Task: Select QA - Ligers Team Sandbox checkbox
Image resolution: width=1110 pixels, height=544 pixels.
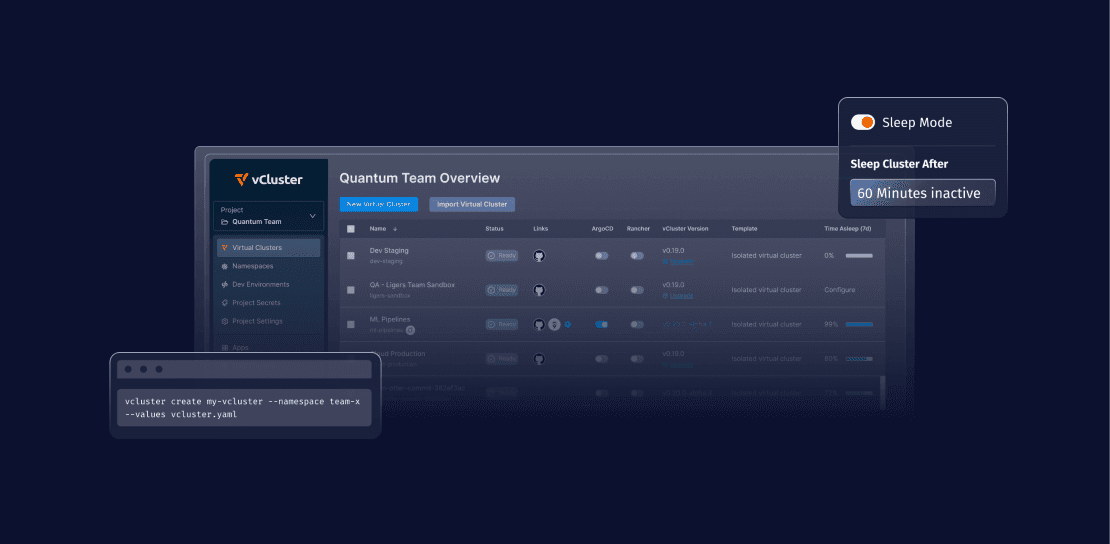Action: 350,290
